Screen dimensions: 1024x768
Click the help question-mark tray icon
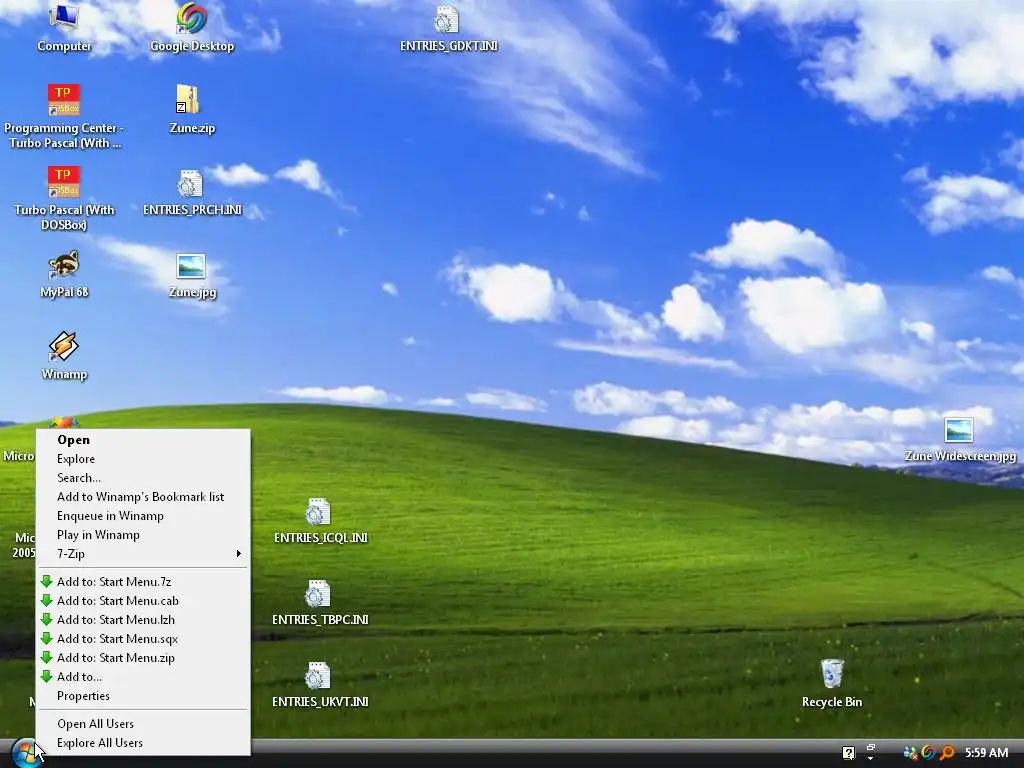point(848,753)
